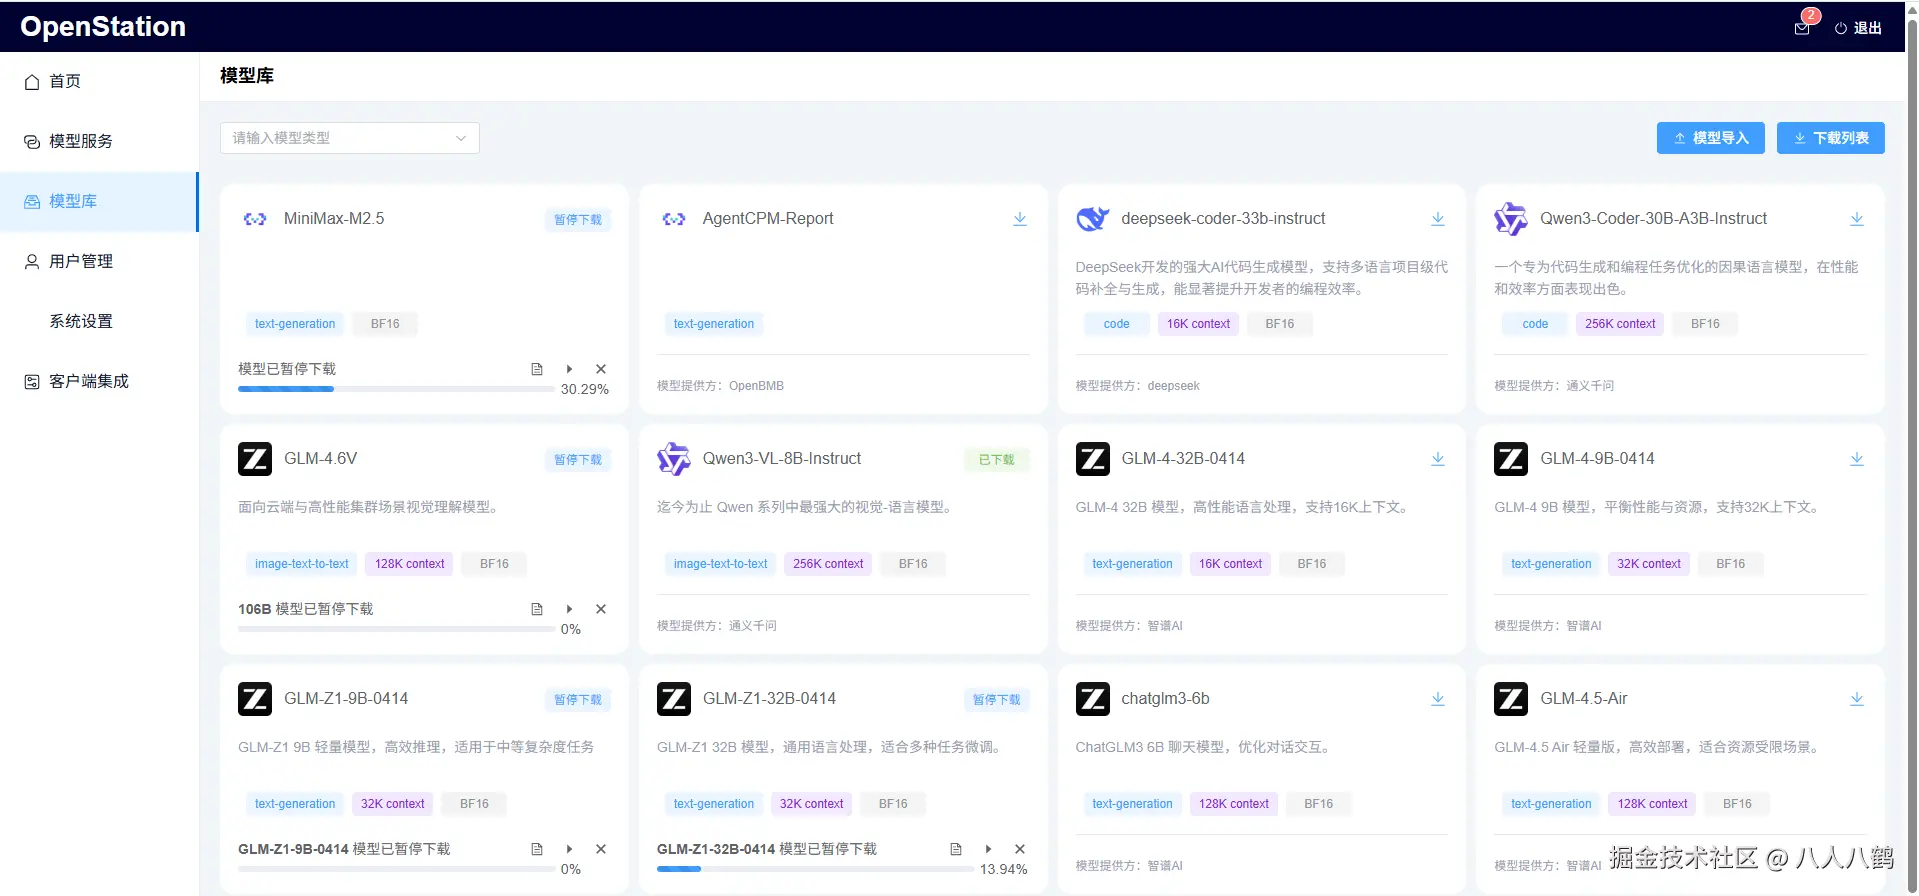
Task: Click image-text-to-text tag on GLM-4.6V
Action: pos(302,564)
